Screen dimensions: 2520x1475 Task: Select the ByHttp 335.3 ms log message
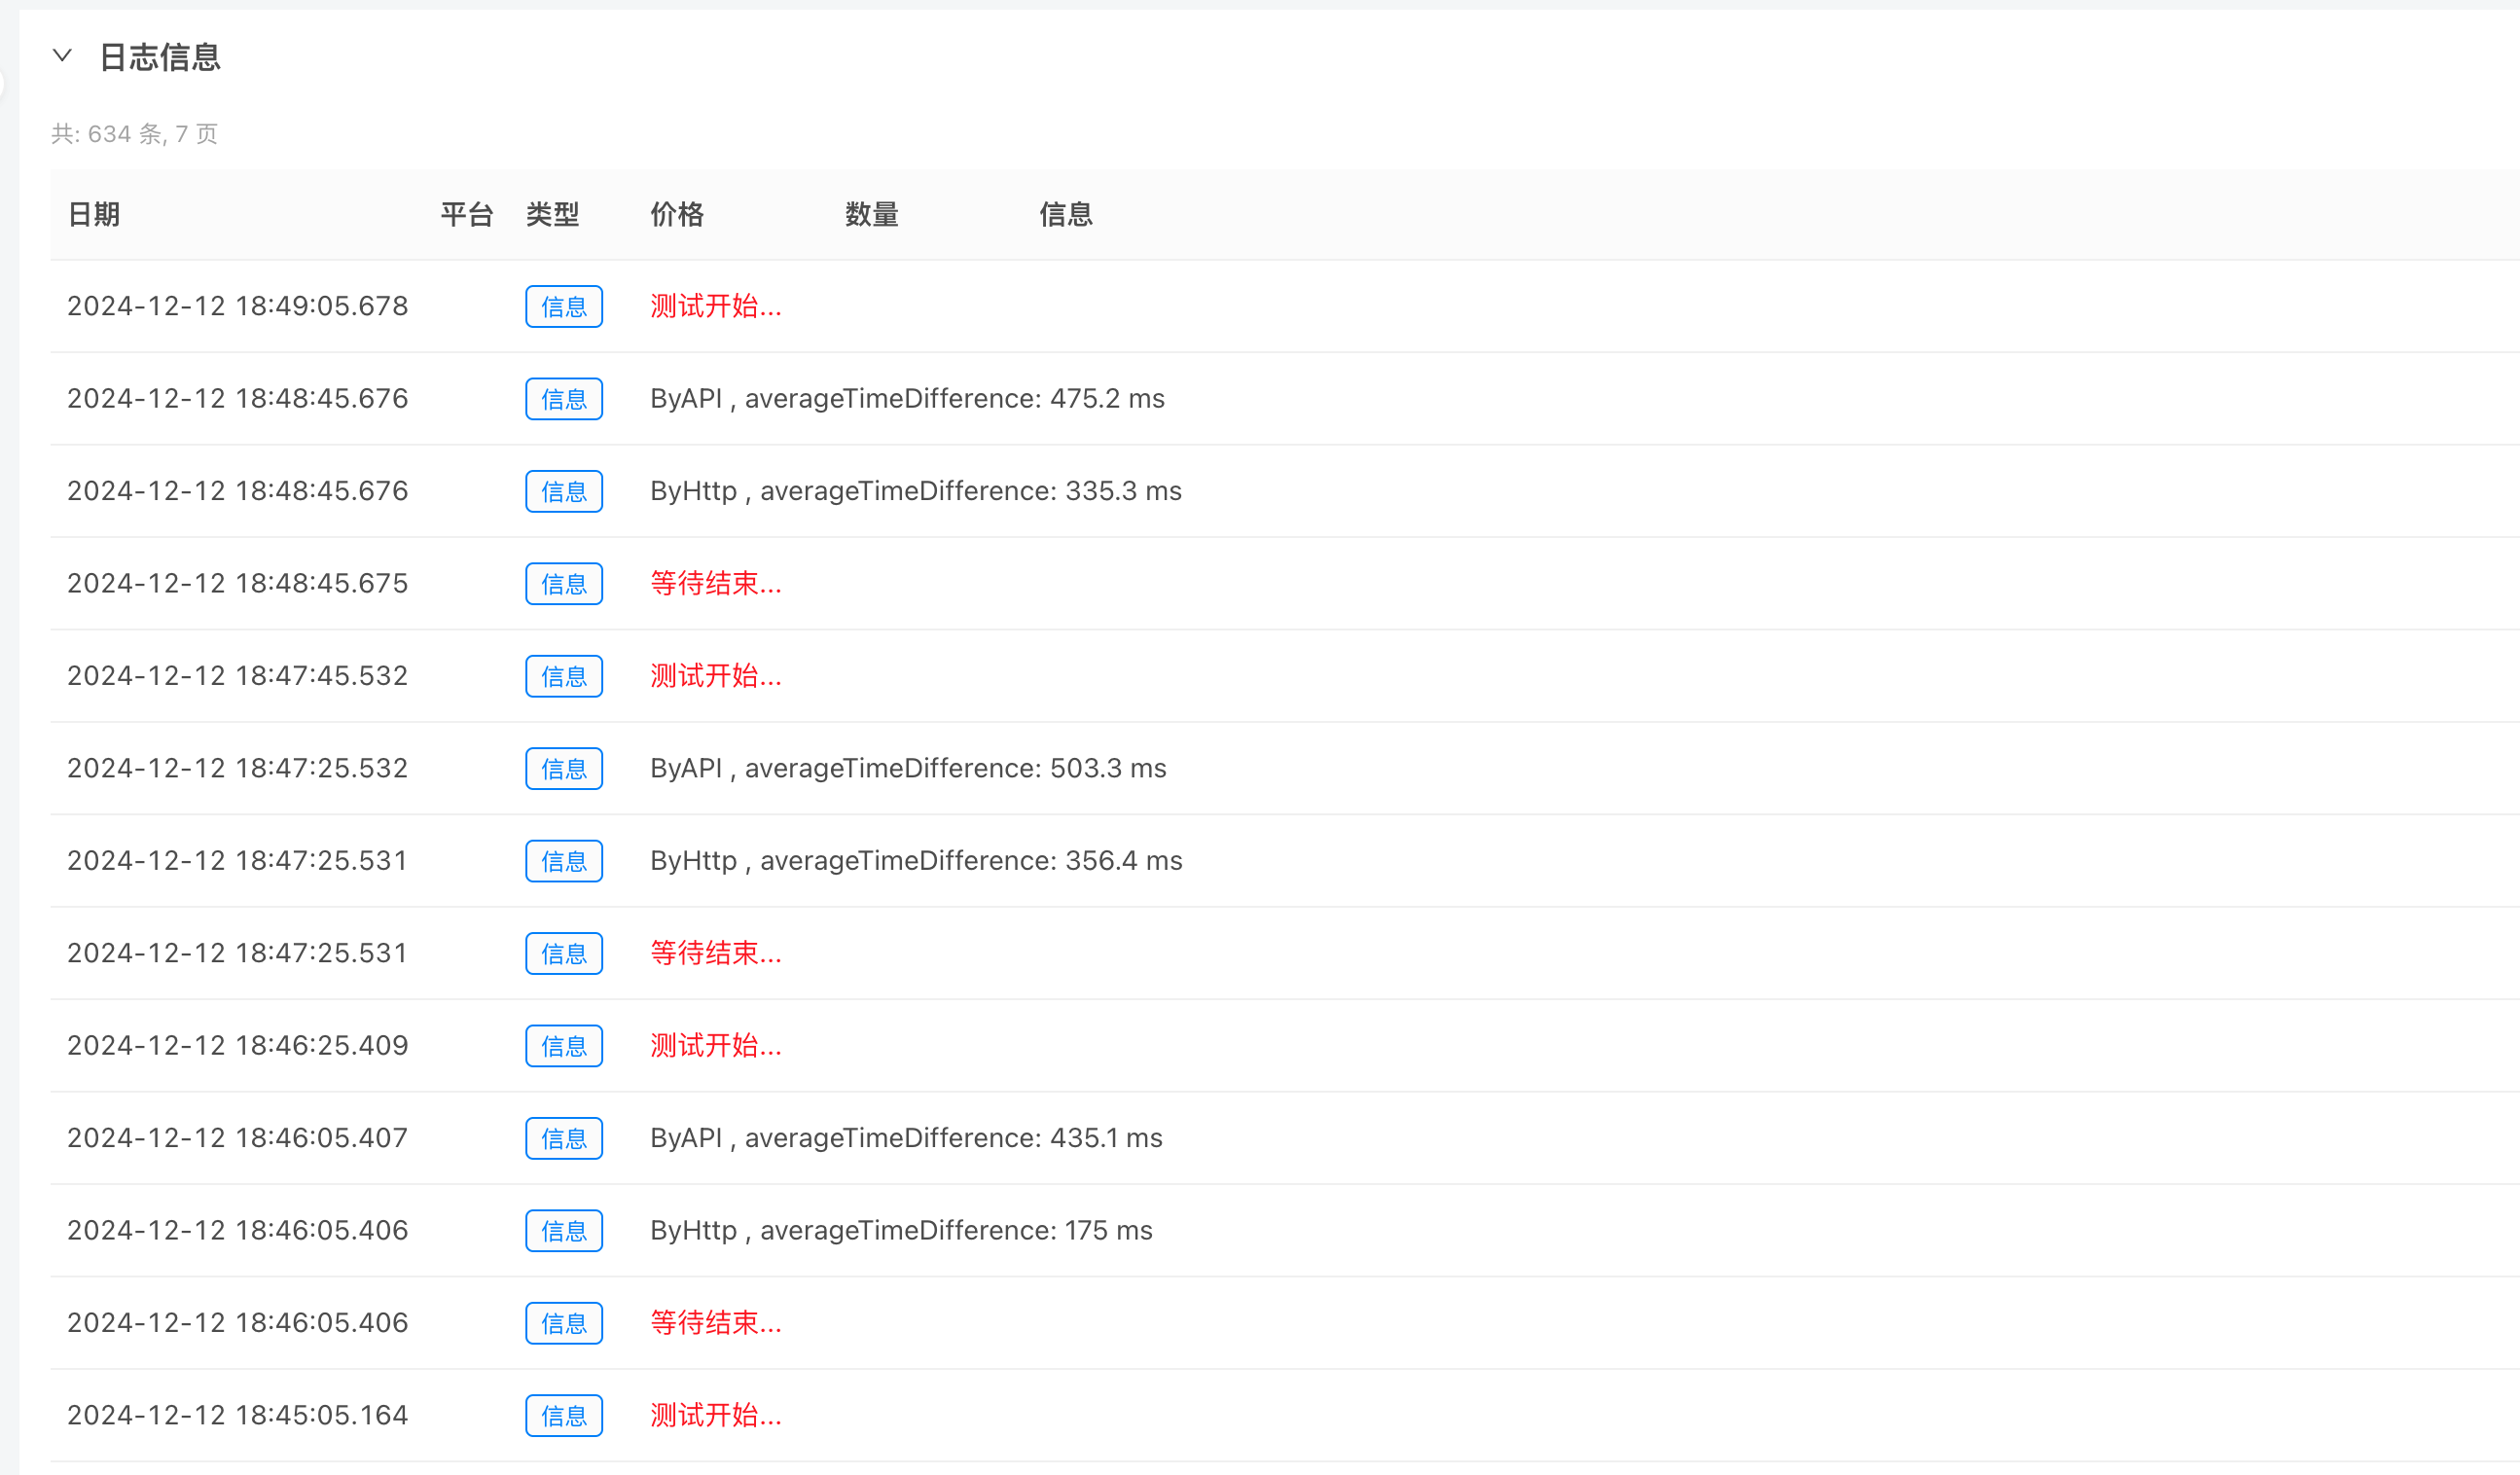(915, 491)
